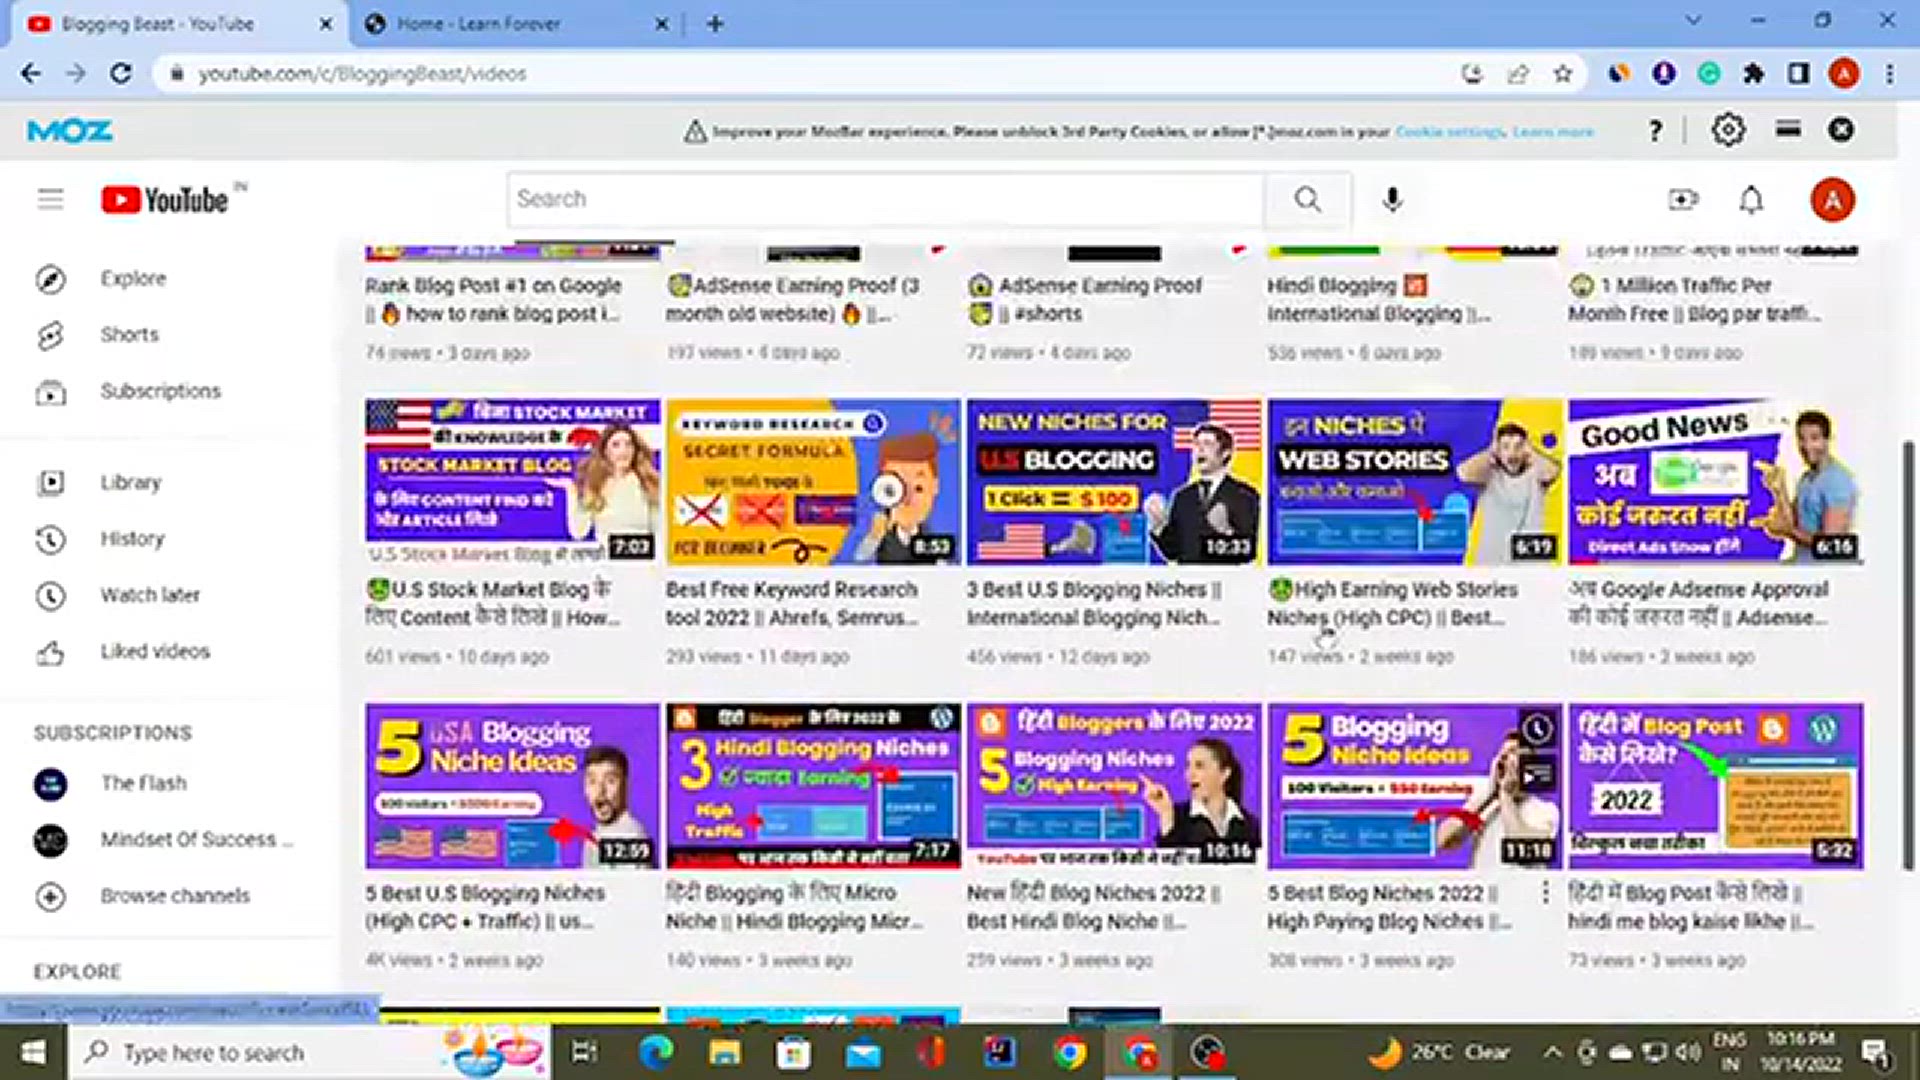The width and height of the screenshot is (1920, 1080).
Task: Click the browser back arrow
Action: [x=31, y=74]
